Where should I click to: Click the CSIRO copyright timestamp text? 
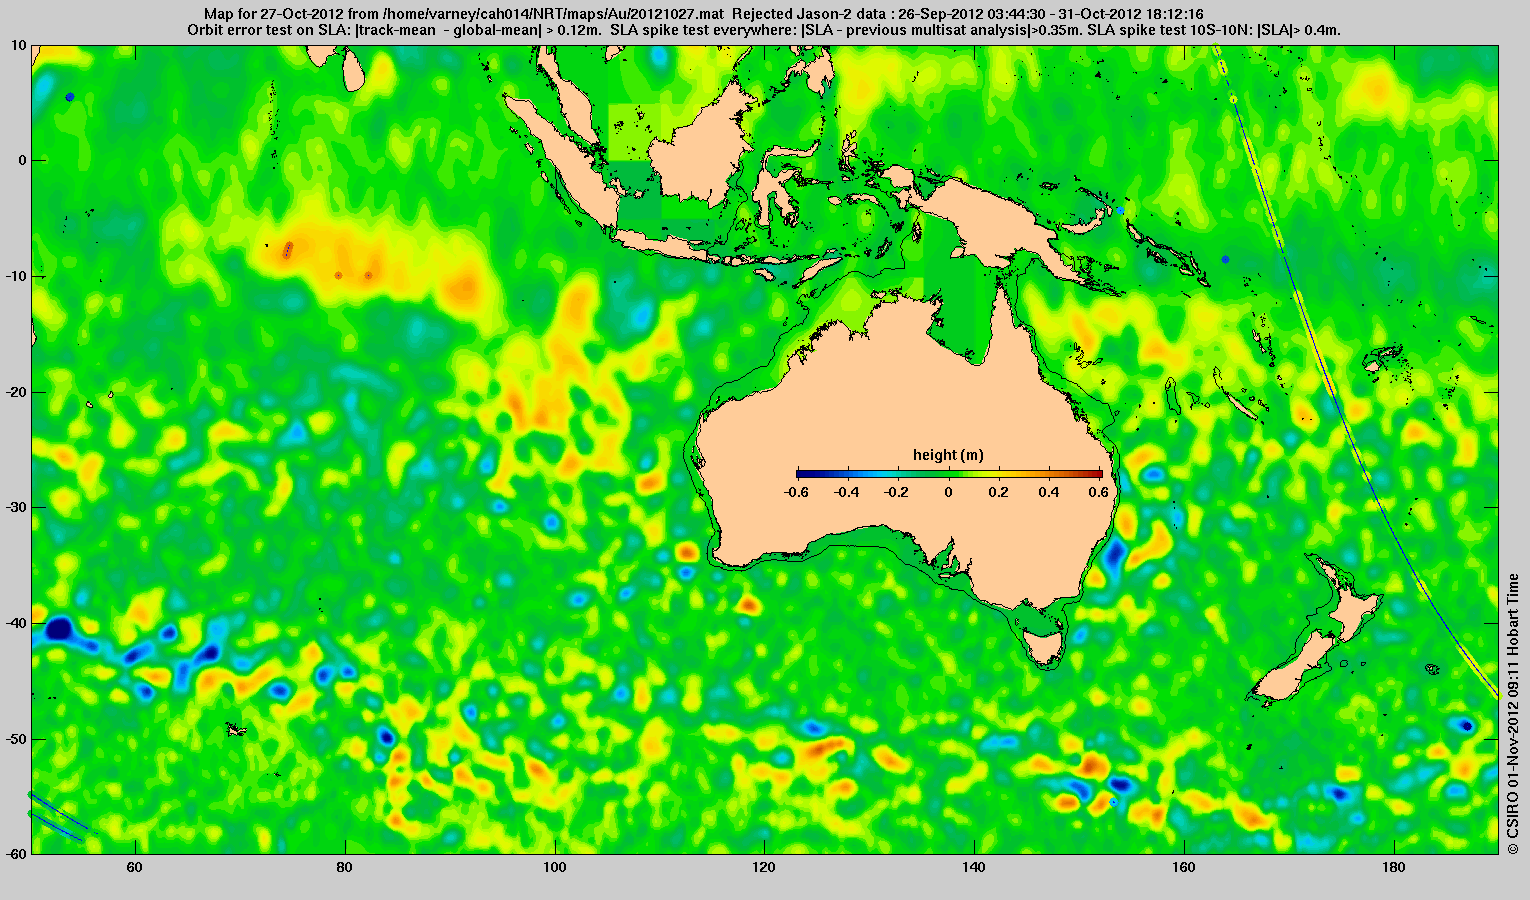[x=1513, y=713]
